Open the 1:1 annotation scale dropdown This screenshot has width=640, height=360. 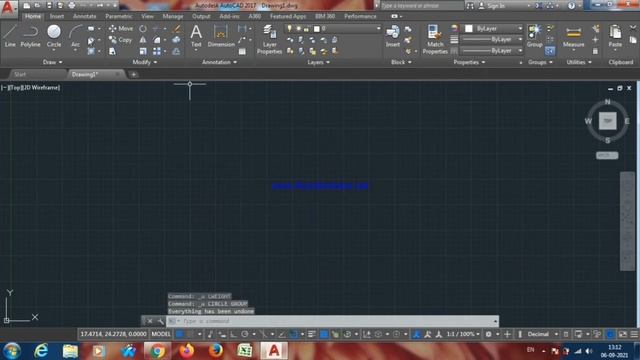click(463, 334)
